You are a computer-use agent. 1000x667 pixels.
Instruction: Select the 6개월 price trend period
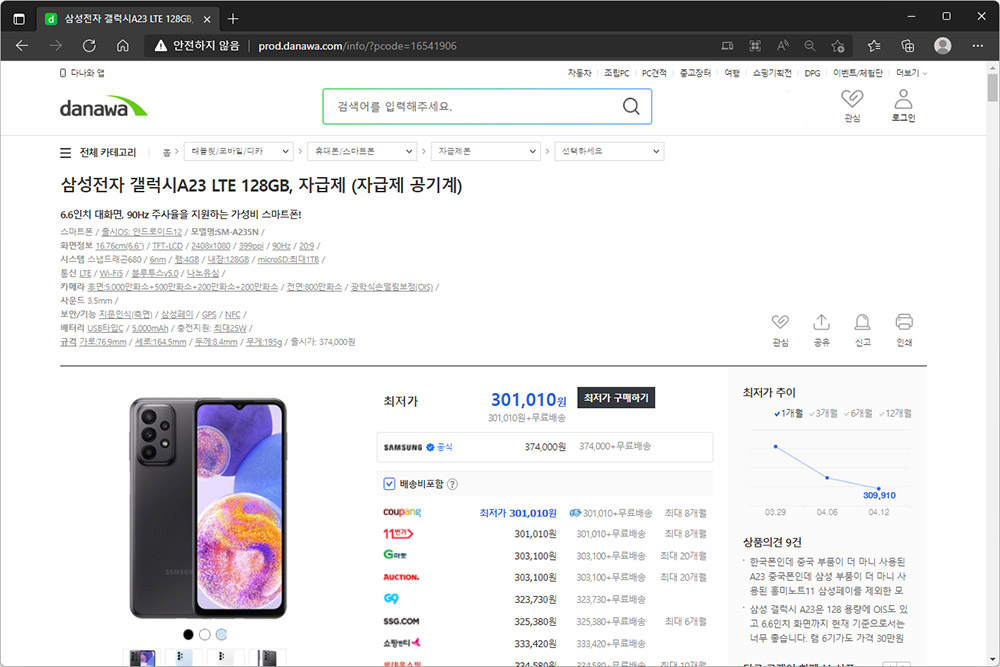point(858,413)
